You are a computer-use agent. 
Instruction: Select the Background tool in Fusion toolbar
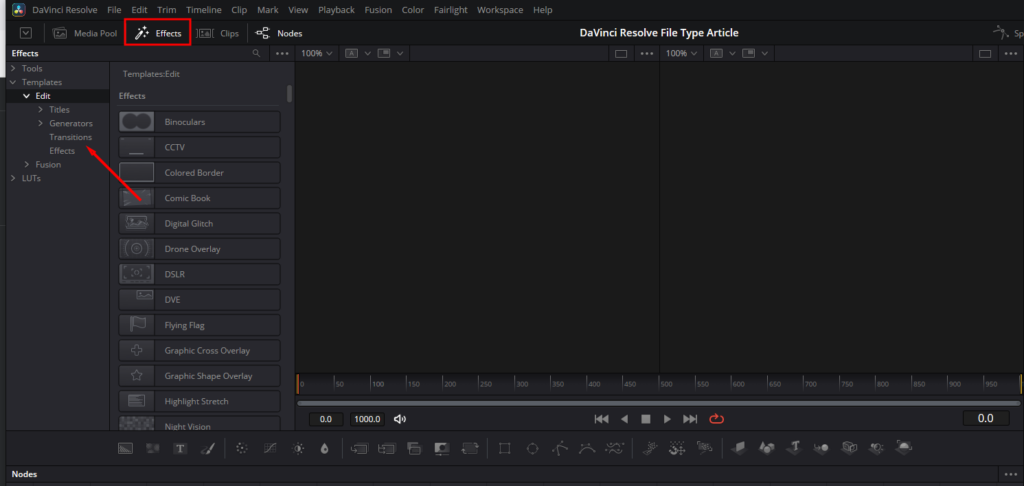coord(125,448)
